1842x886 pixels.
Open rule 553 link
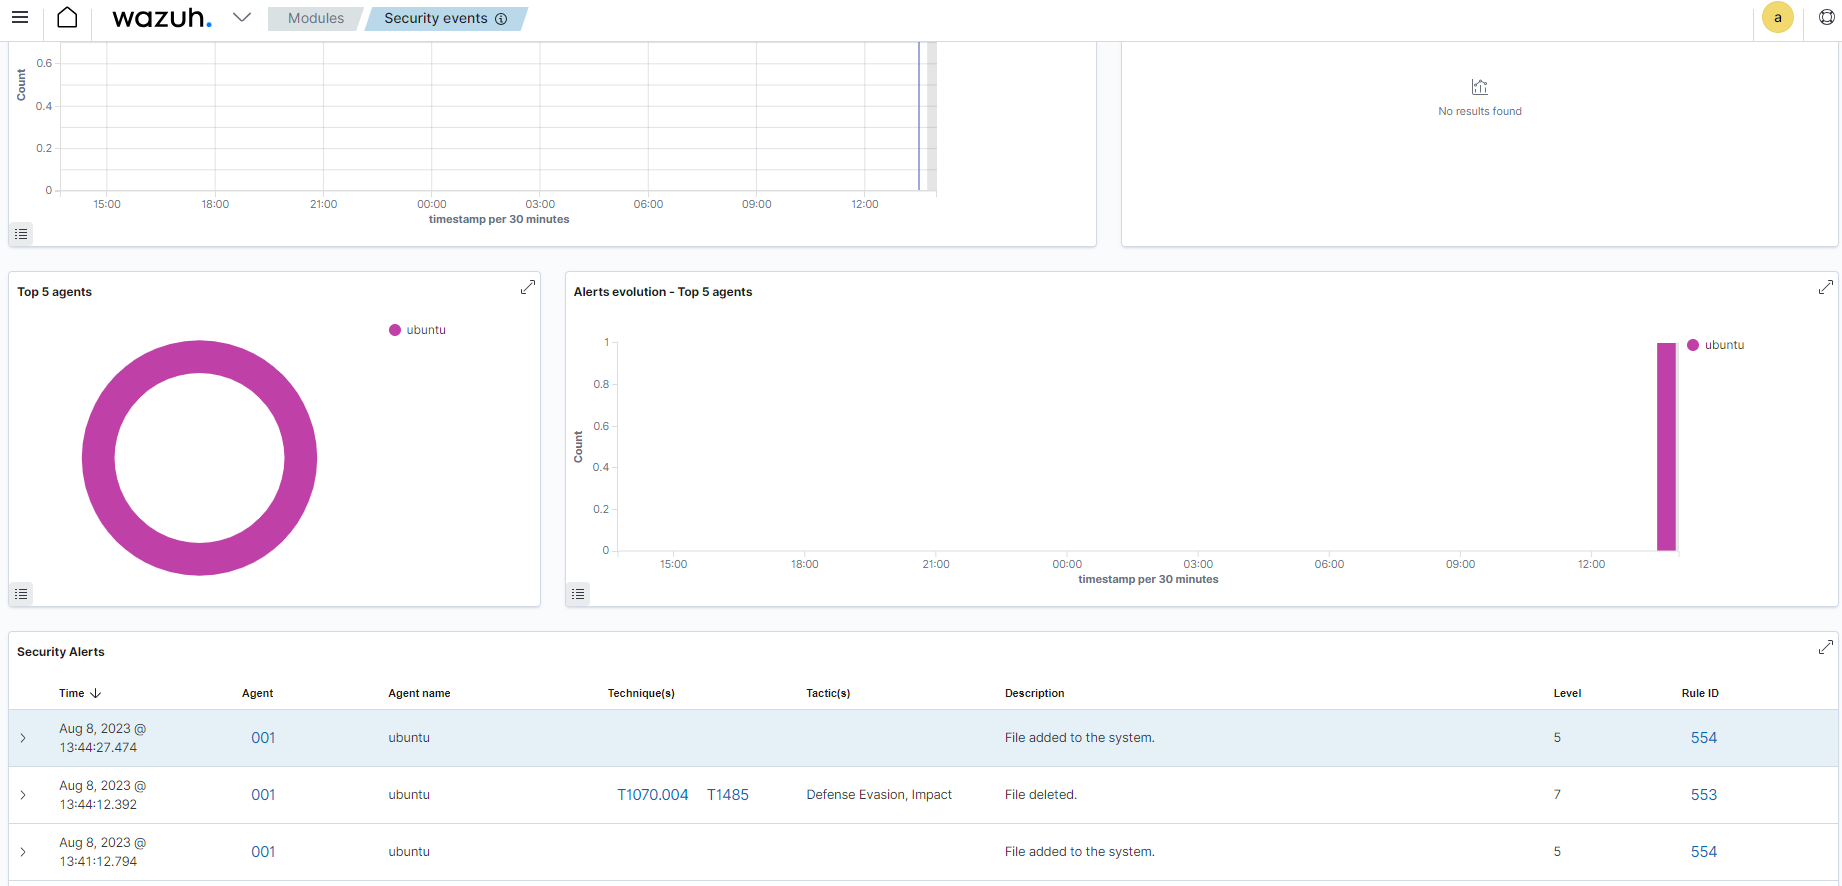(x=1704, y=795)
